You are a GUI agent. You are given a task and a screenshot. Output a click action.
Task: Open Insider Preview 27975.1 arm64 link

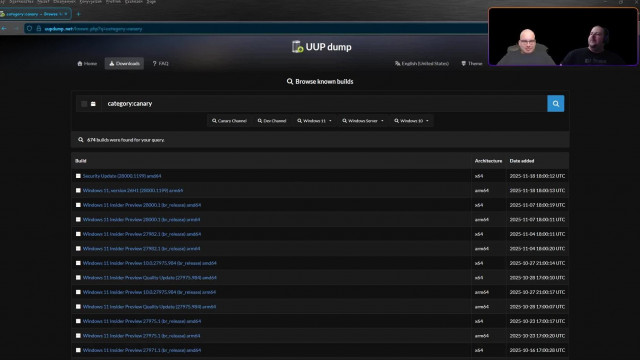pos(141,336)
